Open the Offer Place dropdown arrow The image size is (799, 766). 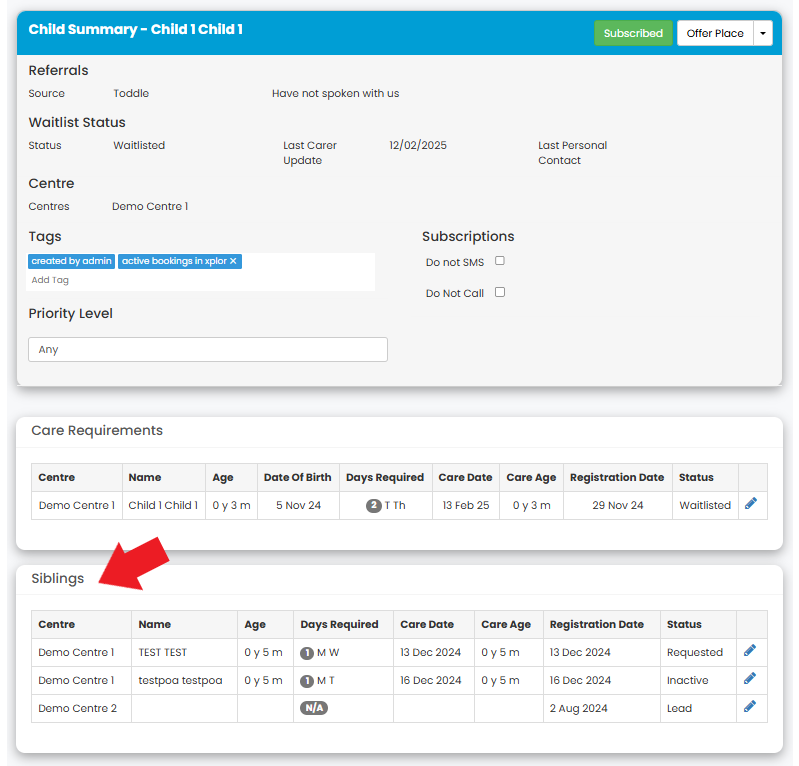(763, 33)
